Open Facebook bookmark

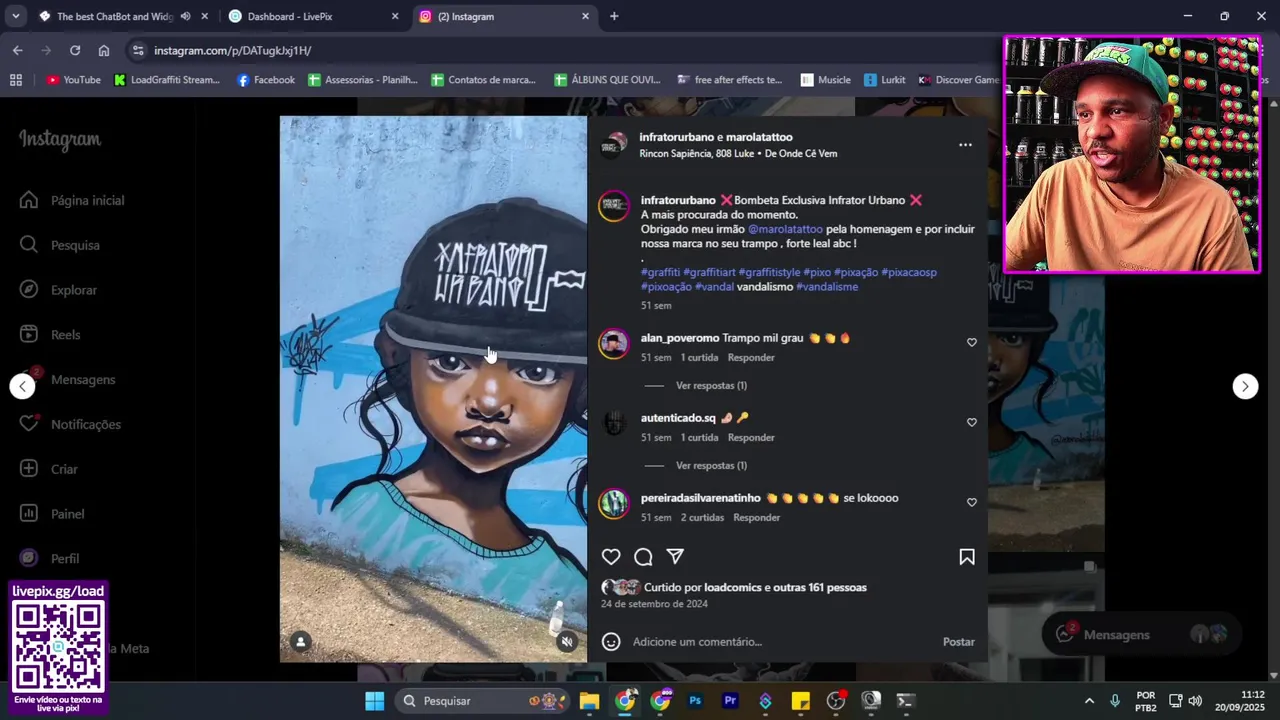click(x=266, y=80)
